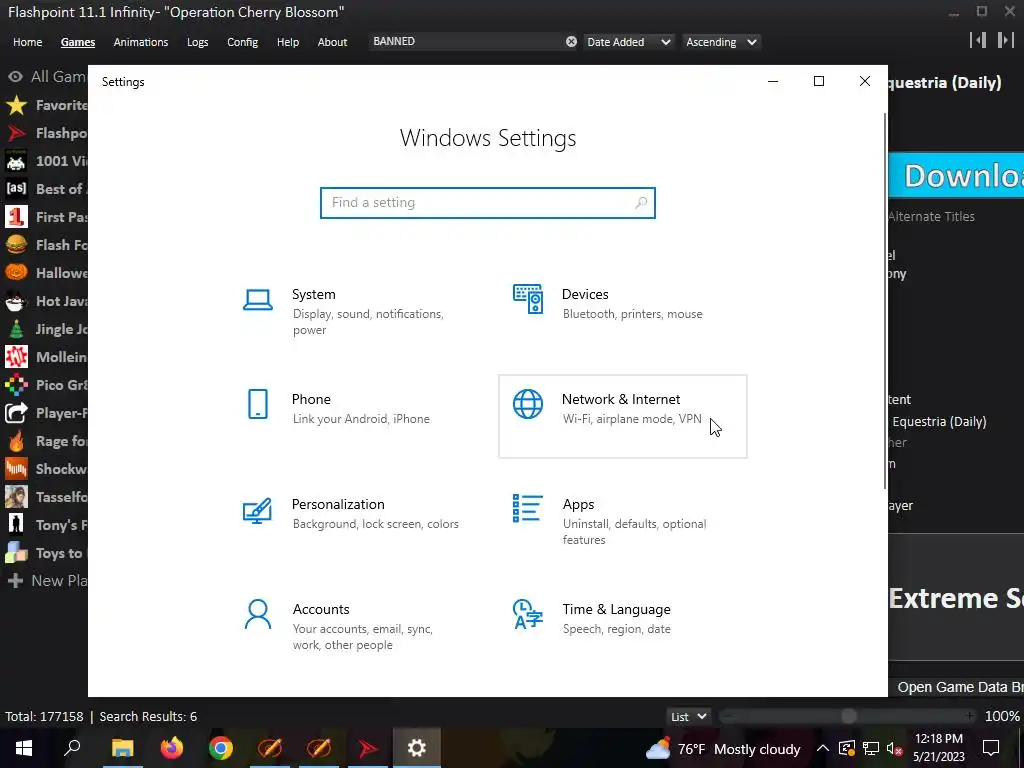
Task: Click the weather widget 76°F Mostly cloudy
Action: tap(723, 748)
